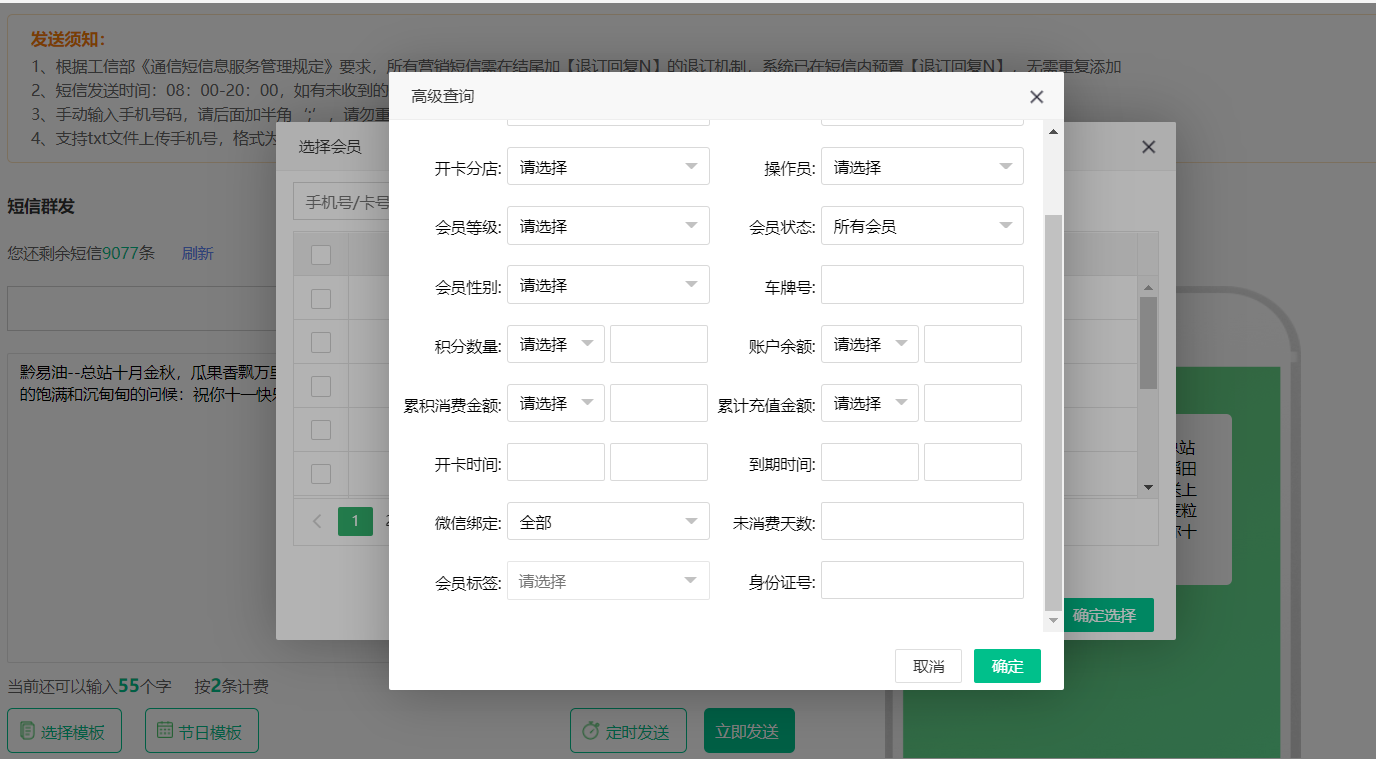1376x763 pixels.
Task: Confirm the advanced query with 确定
Action: click(1007, 665)
